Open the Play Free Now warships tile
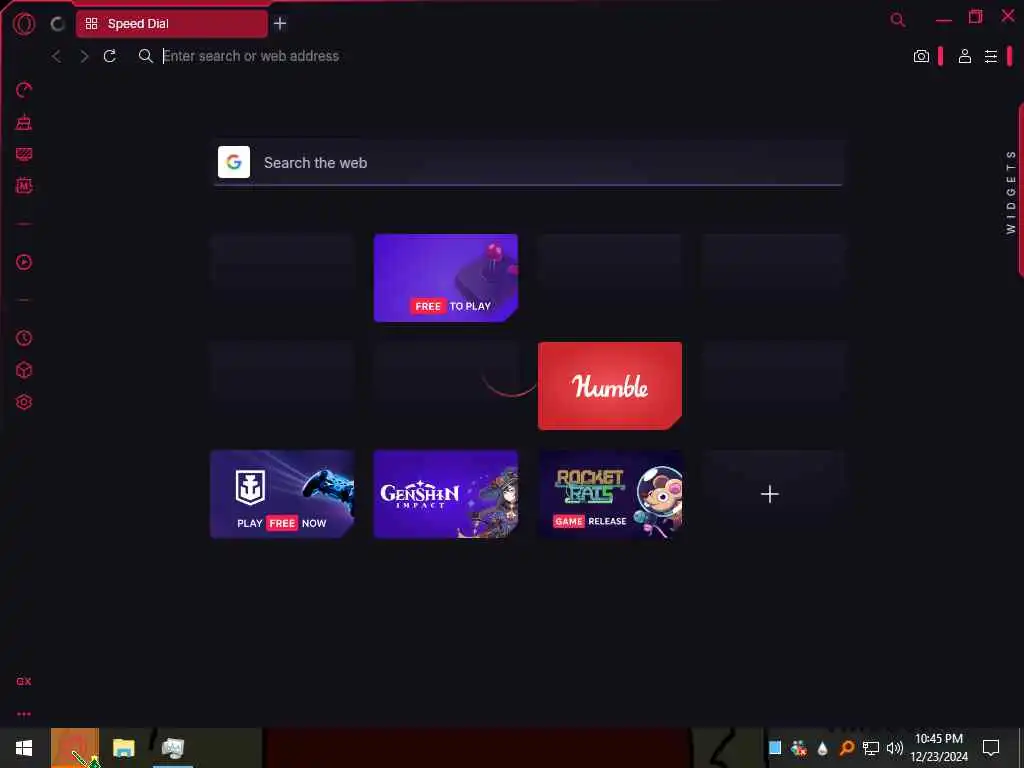This screenshot has width=1024, height=768. click(282, 494)
